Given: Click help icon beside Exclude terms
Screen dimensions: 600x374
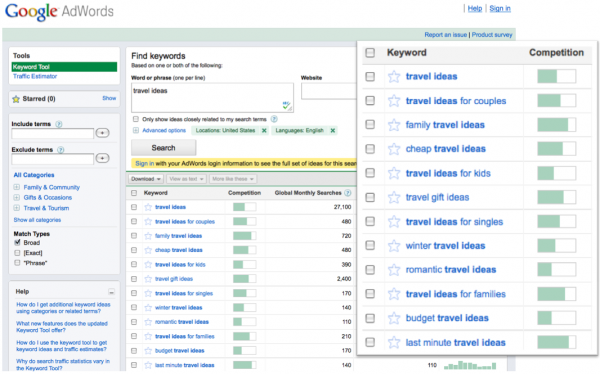Looking at the screenshot, I should [x=60, y=150].
